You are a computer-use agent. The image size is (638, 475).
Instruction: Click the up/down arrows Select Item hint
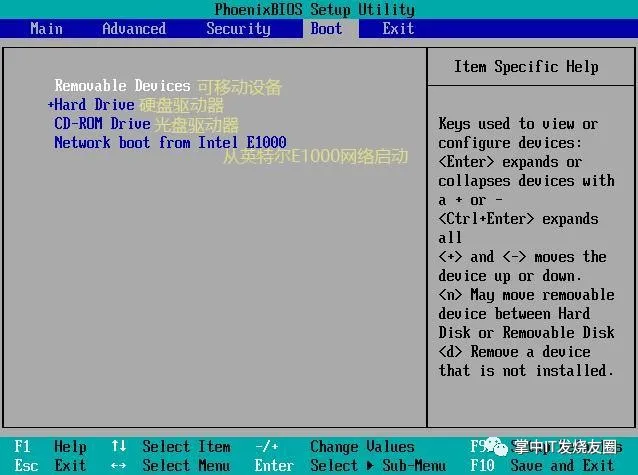[x=170, y=447]
